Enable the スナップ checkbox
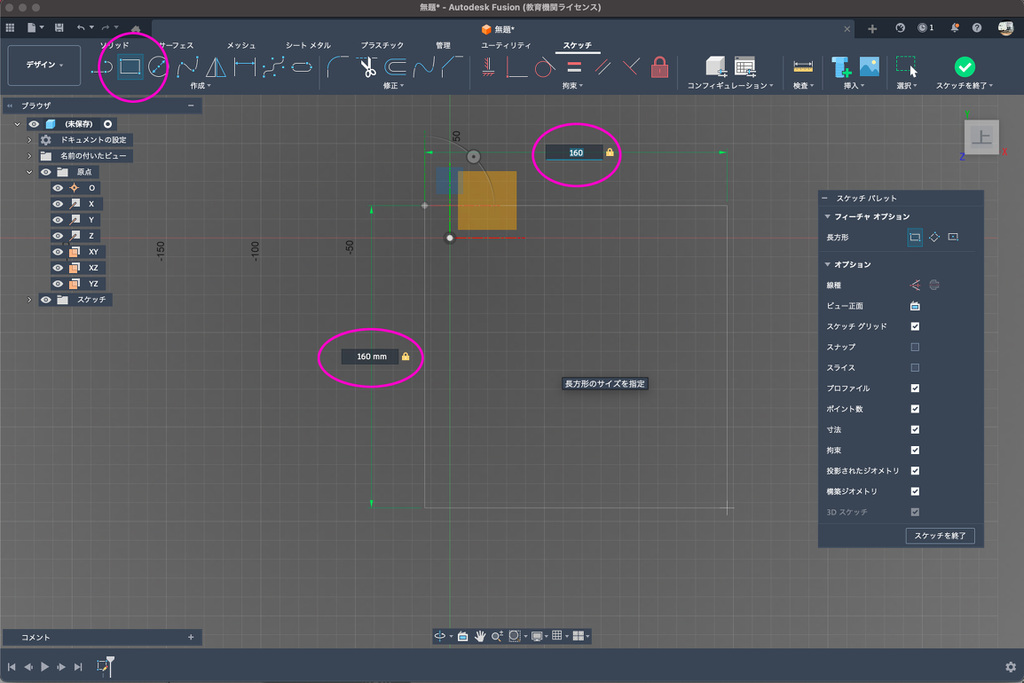Screen dimensions: 1024x683 914,347
